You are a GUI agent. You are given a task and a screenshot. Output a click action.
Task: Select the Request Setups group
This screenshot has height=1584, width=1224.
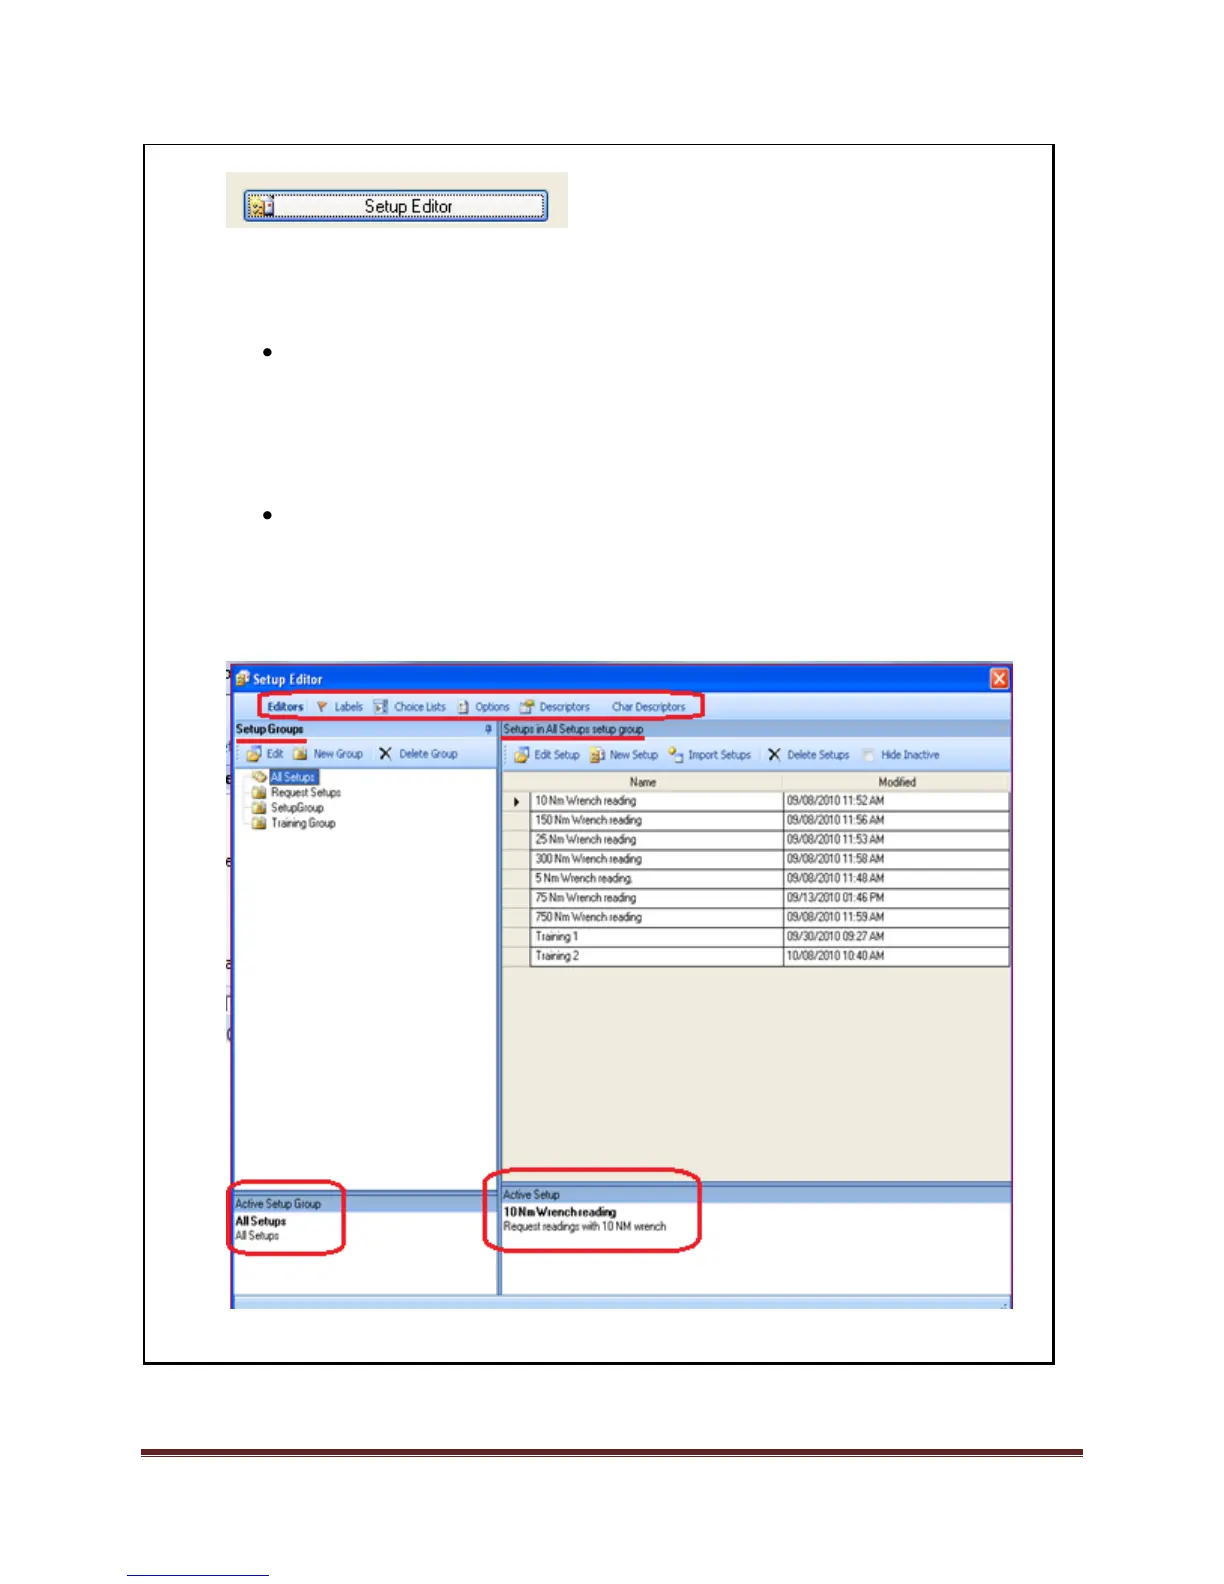point(306,792)
